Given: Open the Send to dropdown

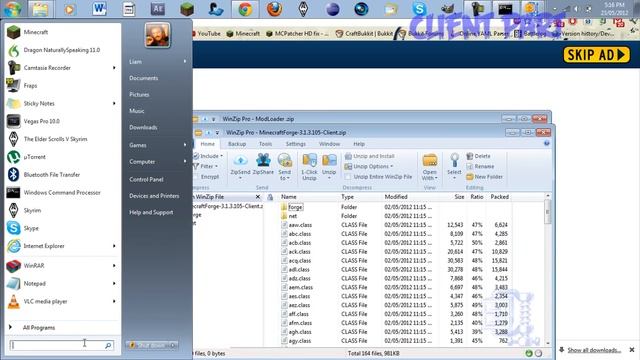Looking at the screenshot, I should [284, 175].
